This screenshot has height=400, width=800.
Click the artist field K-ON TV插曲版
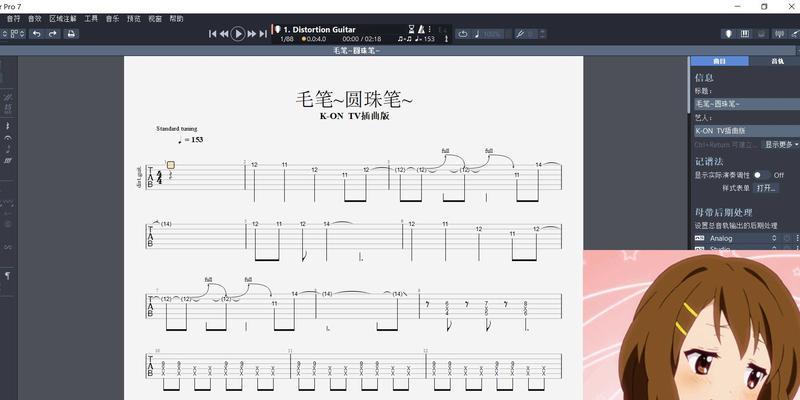pyautogui.click(x=747, y=131)
